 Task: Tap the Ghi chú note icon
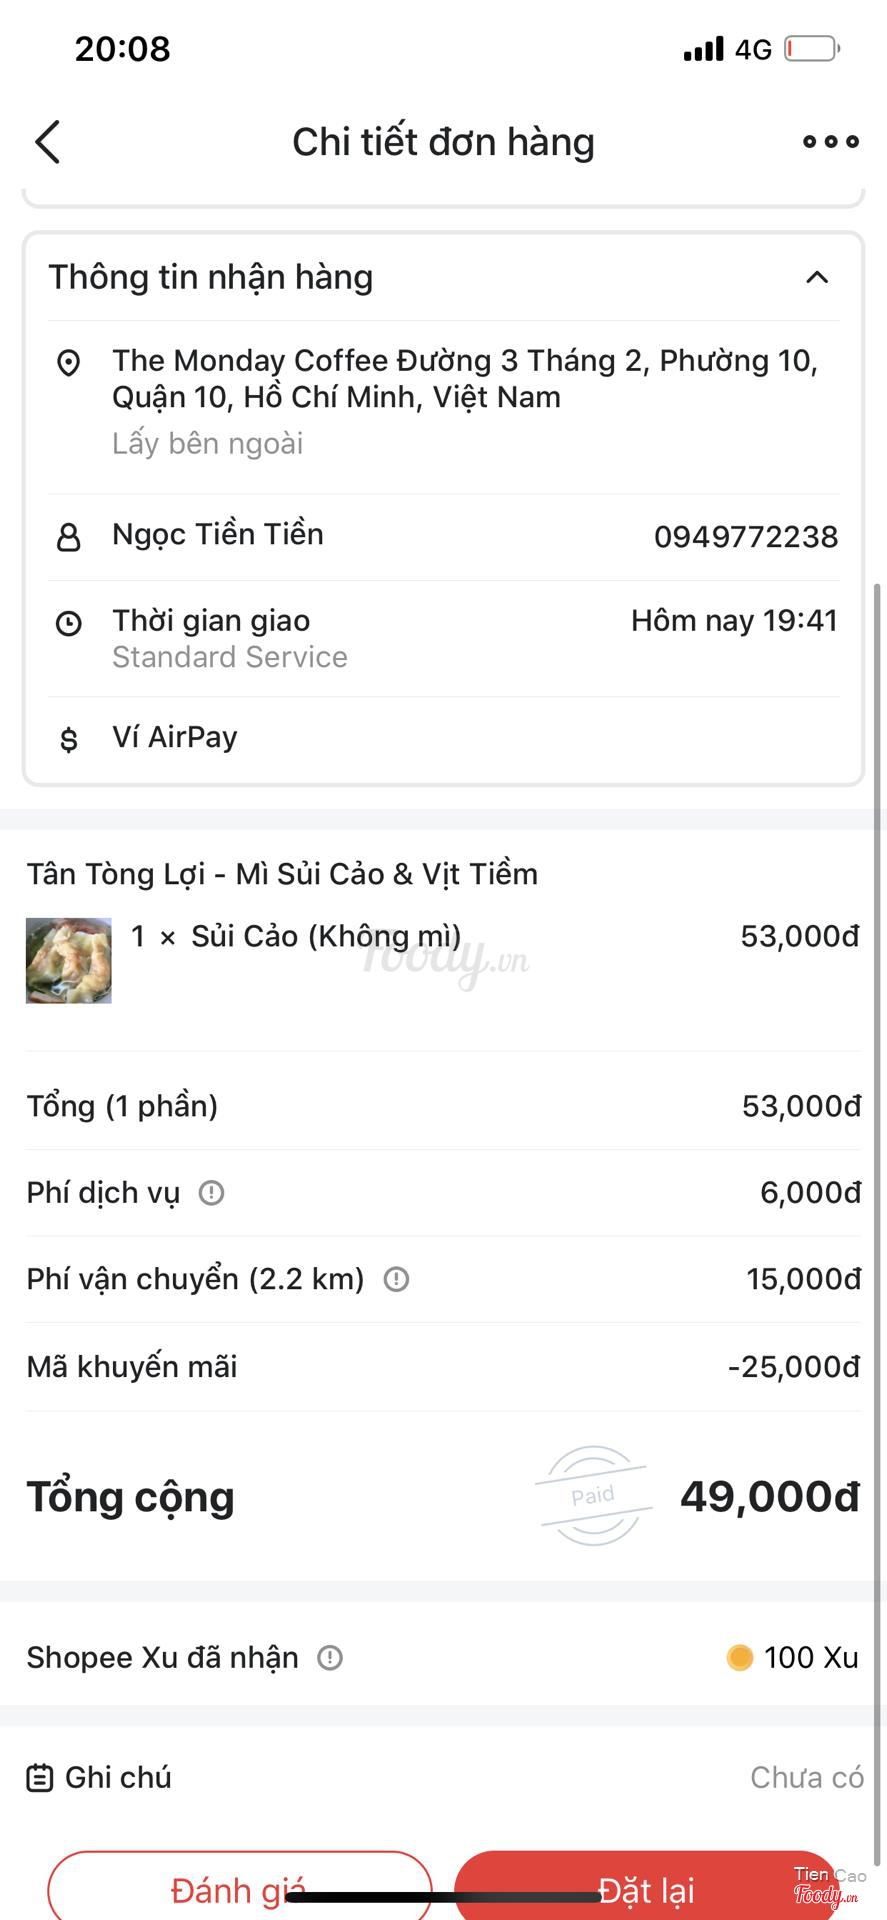[x=40, y=1778]
